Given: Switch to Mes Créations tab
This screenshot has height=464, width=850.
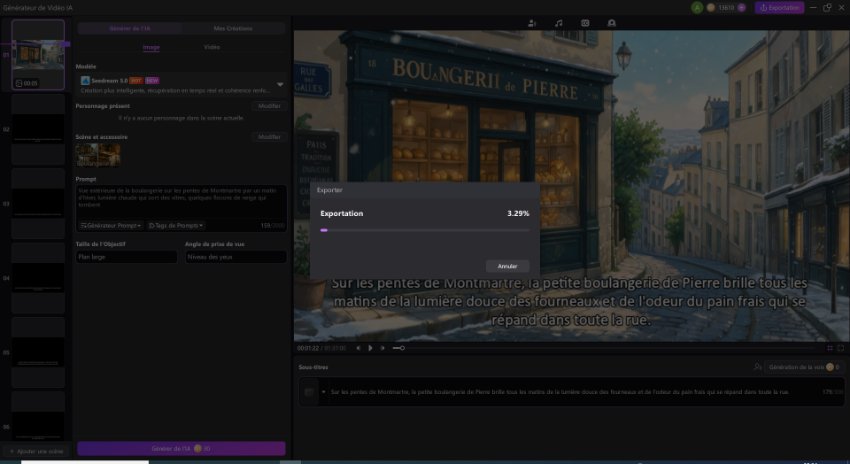Looking at the screenshot, I should click(x=233, y=28).
